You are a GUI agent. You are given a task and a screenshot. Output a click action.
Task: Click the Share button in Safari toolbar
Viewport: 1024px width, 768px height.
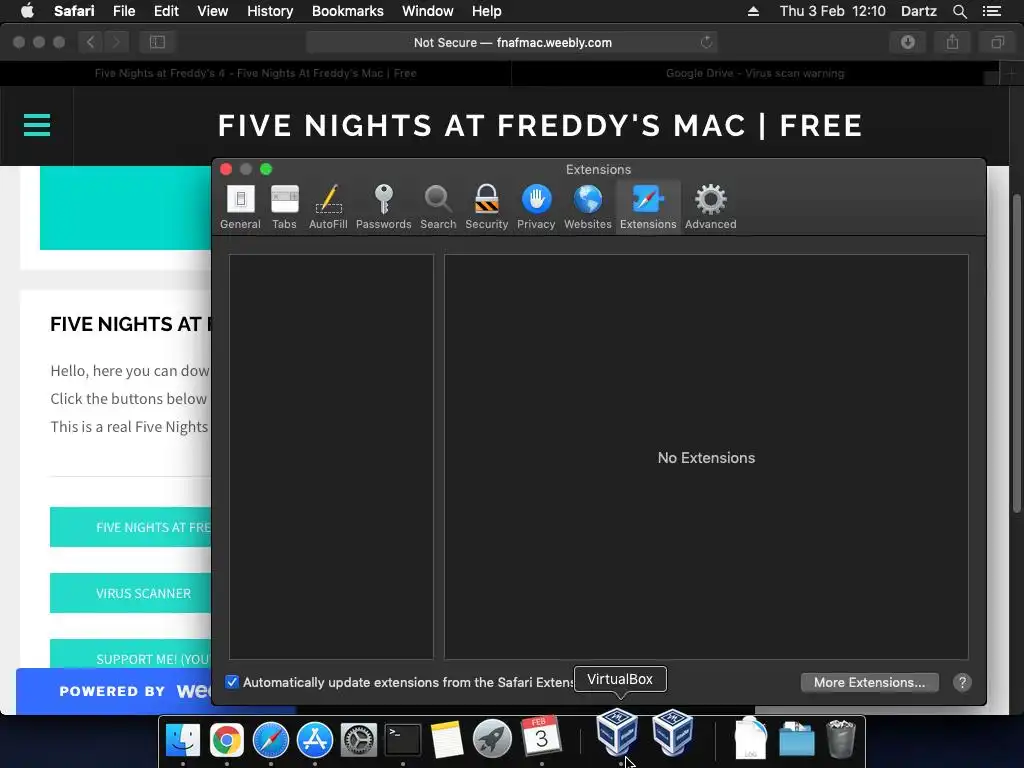pos(953,42)
